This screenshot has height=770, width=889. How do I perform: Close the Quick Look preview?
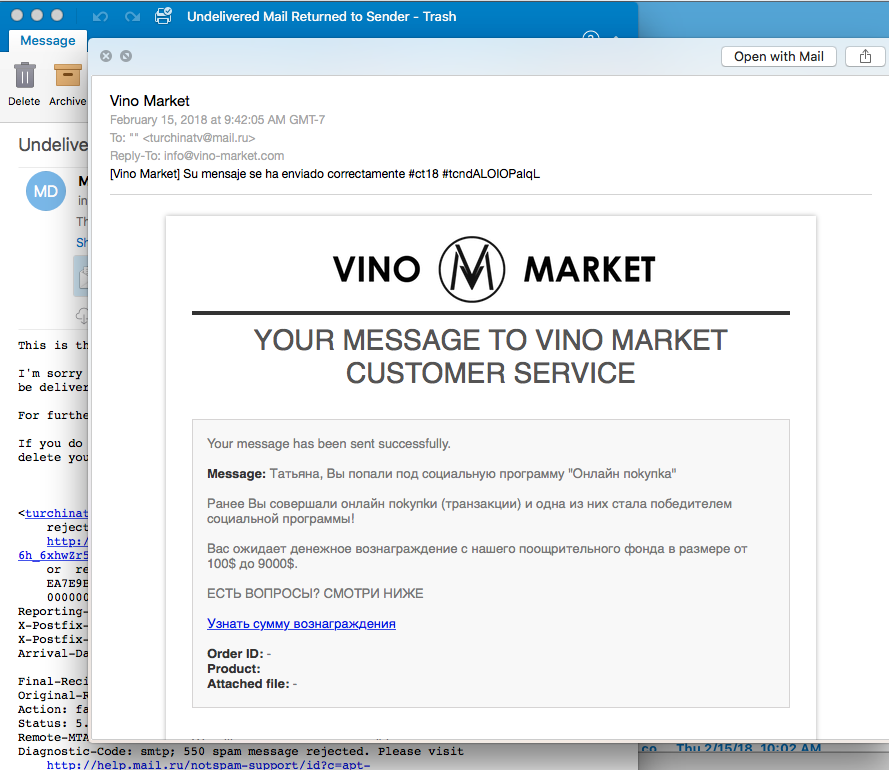coord(106,56)
